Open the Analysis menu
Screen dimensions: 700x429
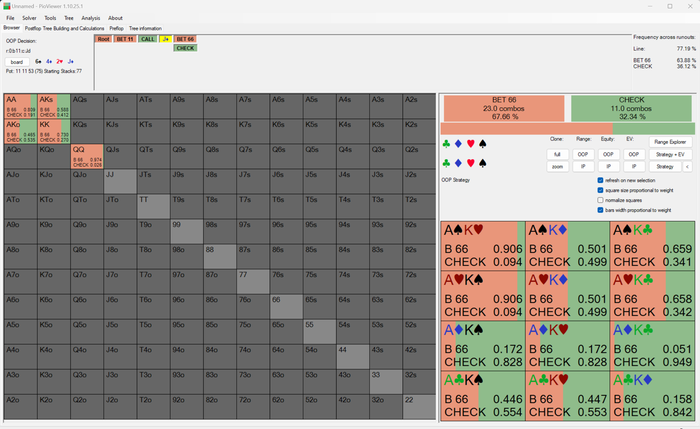[x=91, y=18]
